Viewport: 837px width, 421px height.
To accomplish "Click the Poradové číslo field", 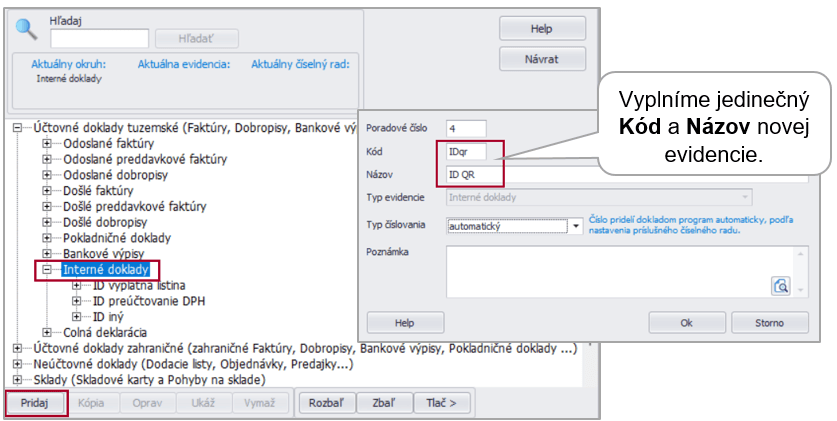I will point(465,128).
